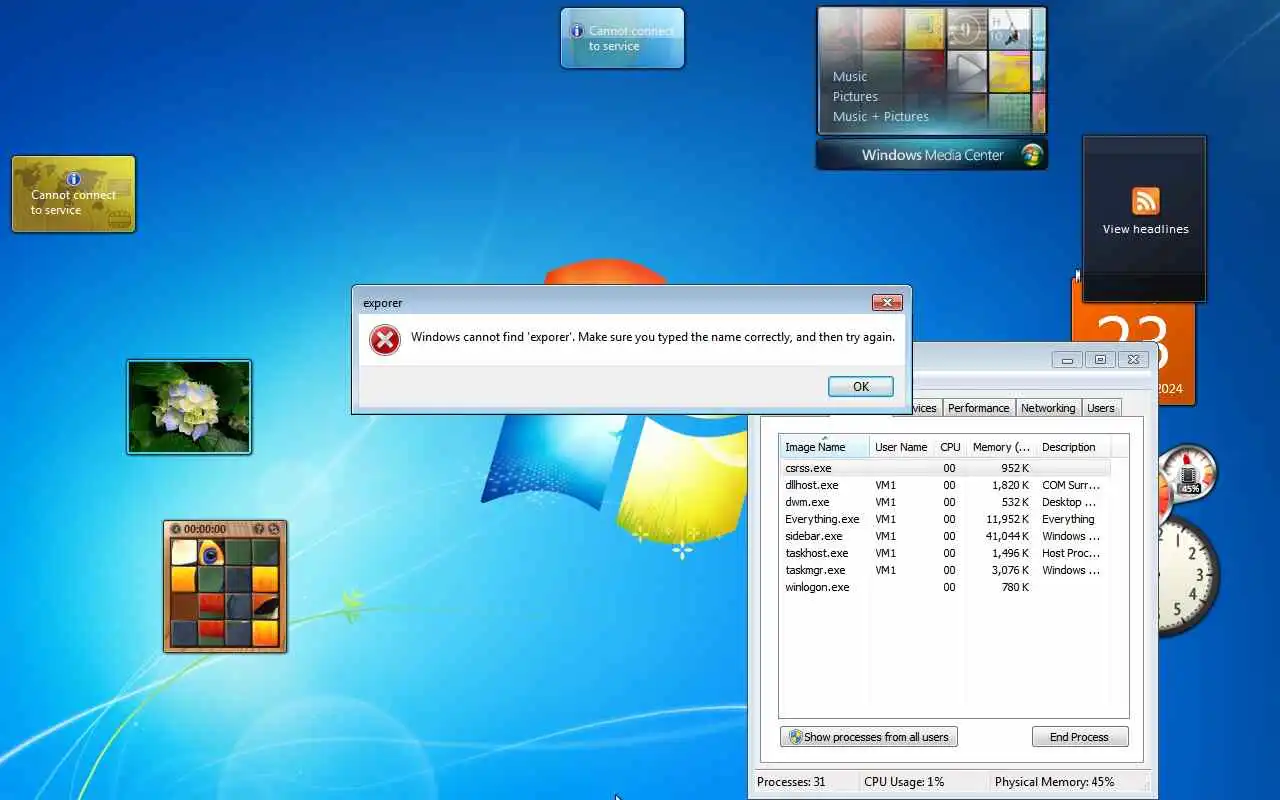
Task: Click OK in the exporer error dialog
Action: pos(860,386)
